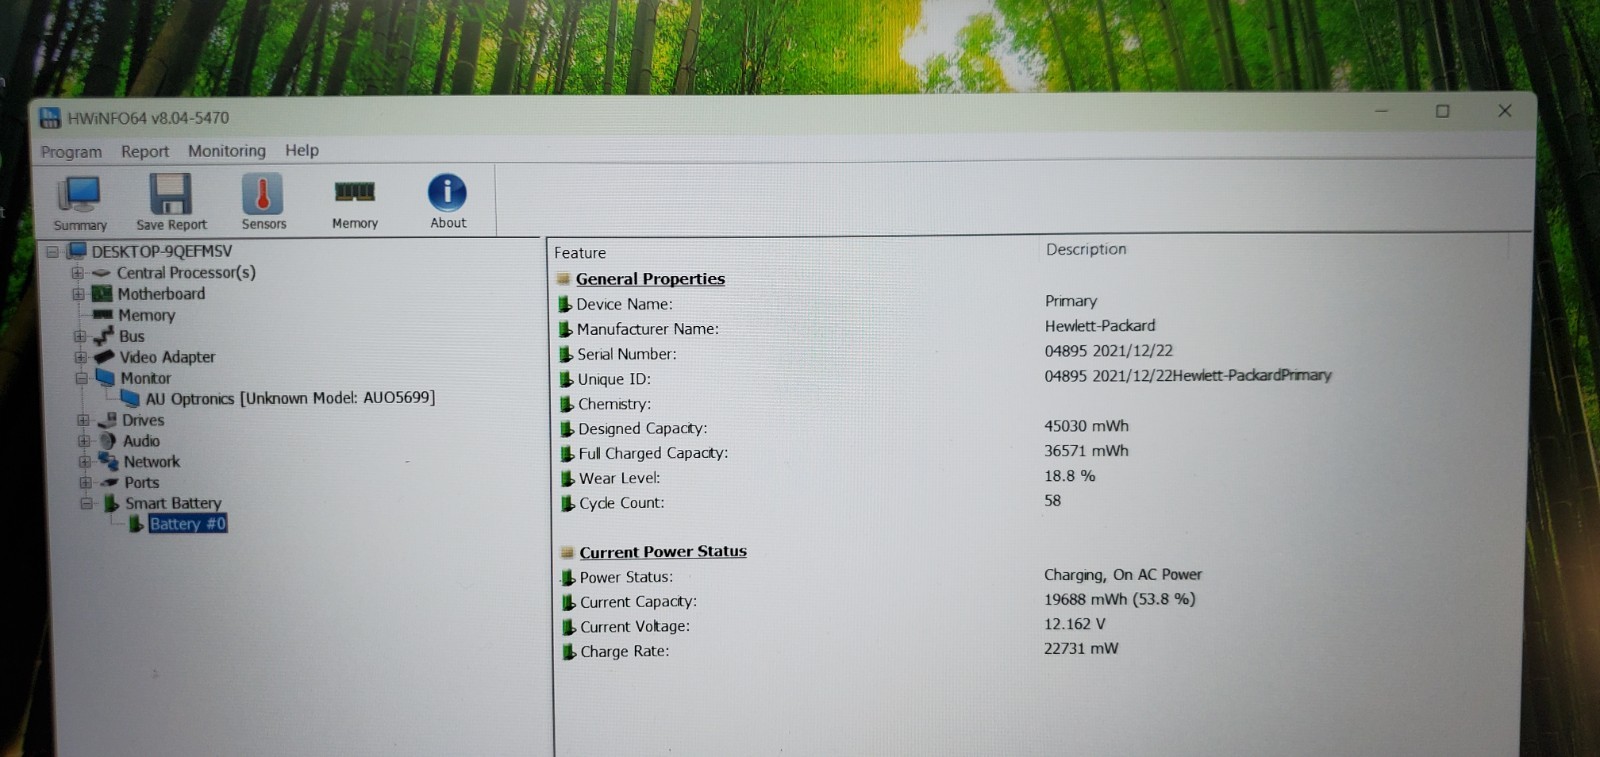1600x757 pixels.
Task: Click the HWiNFO64 title bar app icon
Action: click(x=50, y=118)
